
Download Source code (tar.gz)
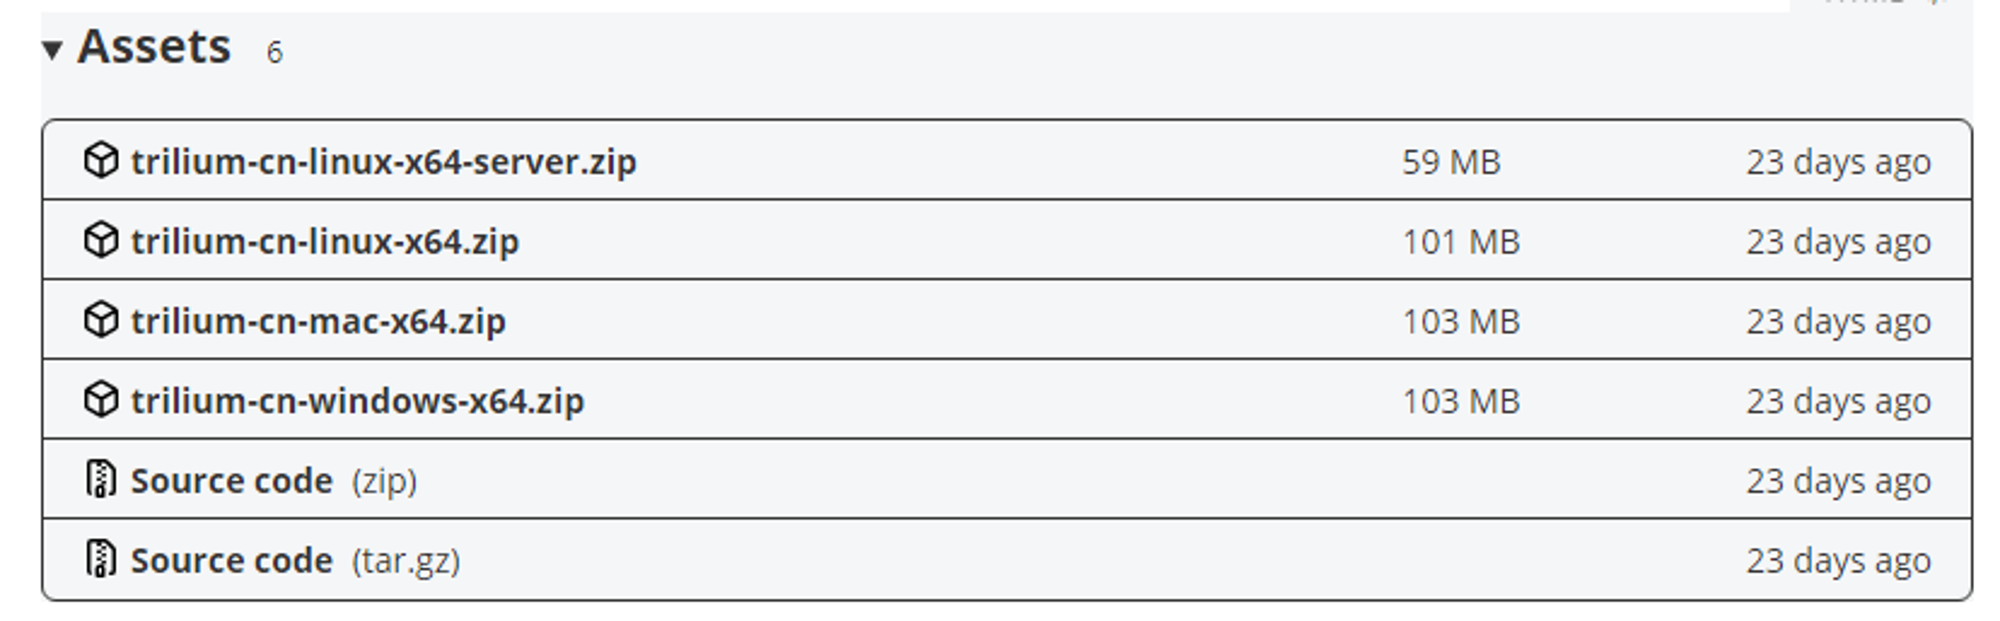296,561
